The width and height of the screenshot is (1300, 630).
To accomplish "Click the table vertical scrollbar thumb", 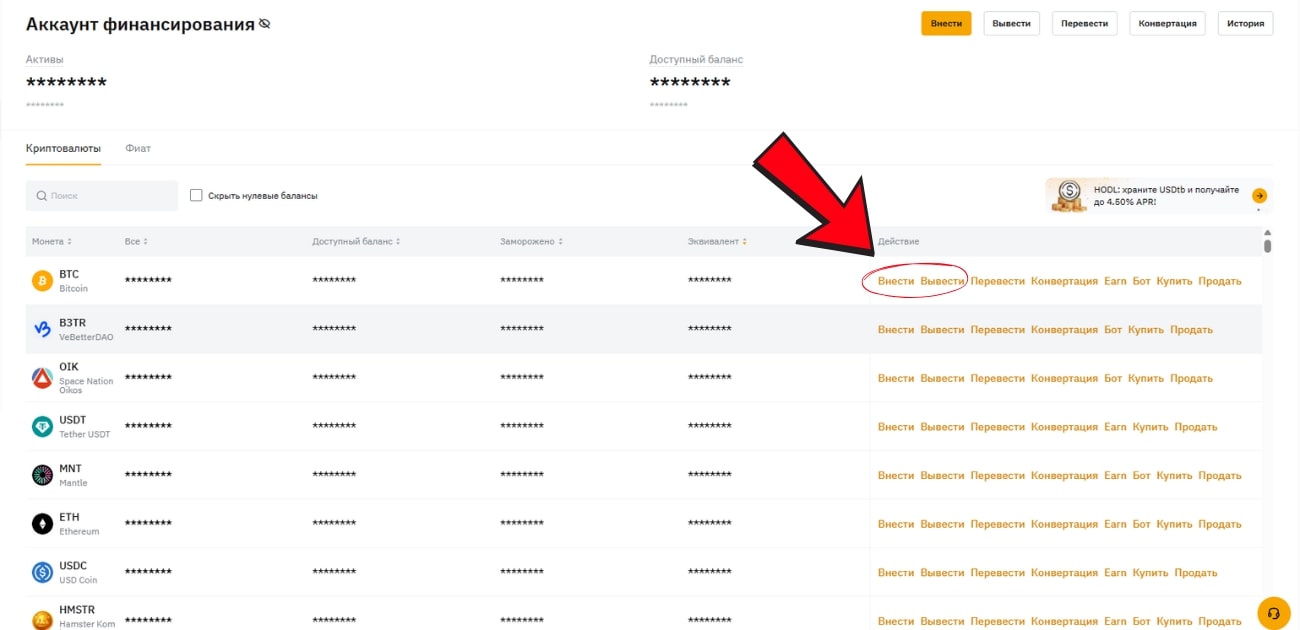I will point(1267,246).
